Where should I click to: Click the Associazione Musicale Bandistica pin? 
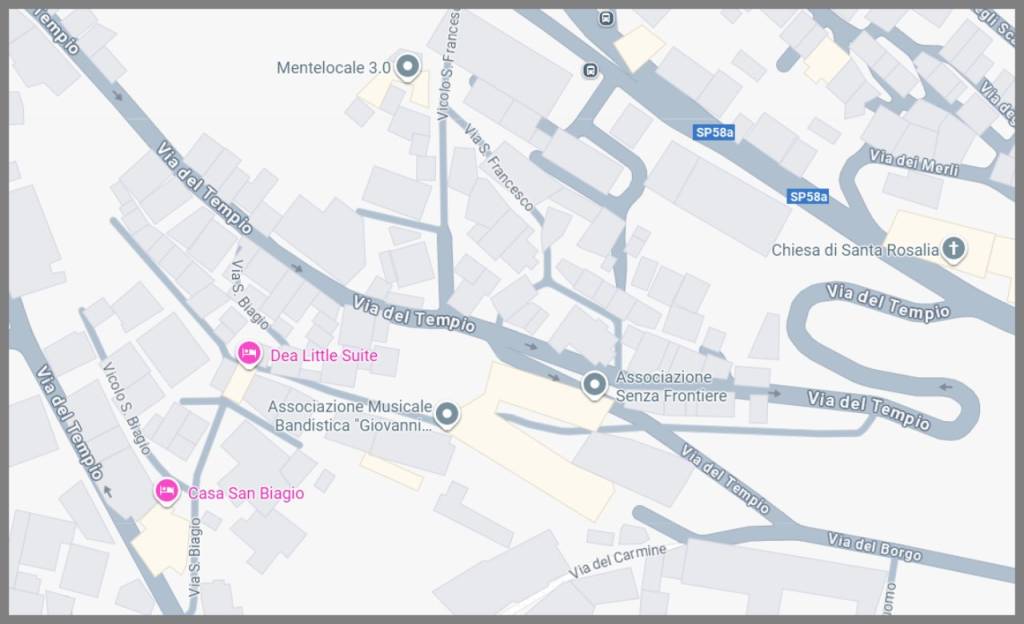click(447, 414)
